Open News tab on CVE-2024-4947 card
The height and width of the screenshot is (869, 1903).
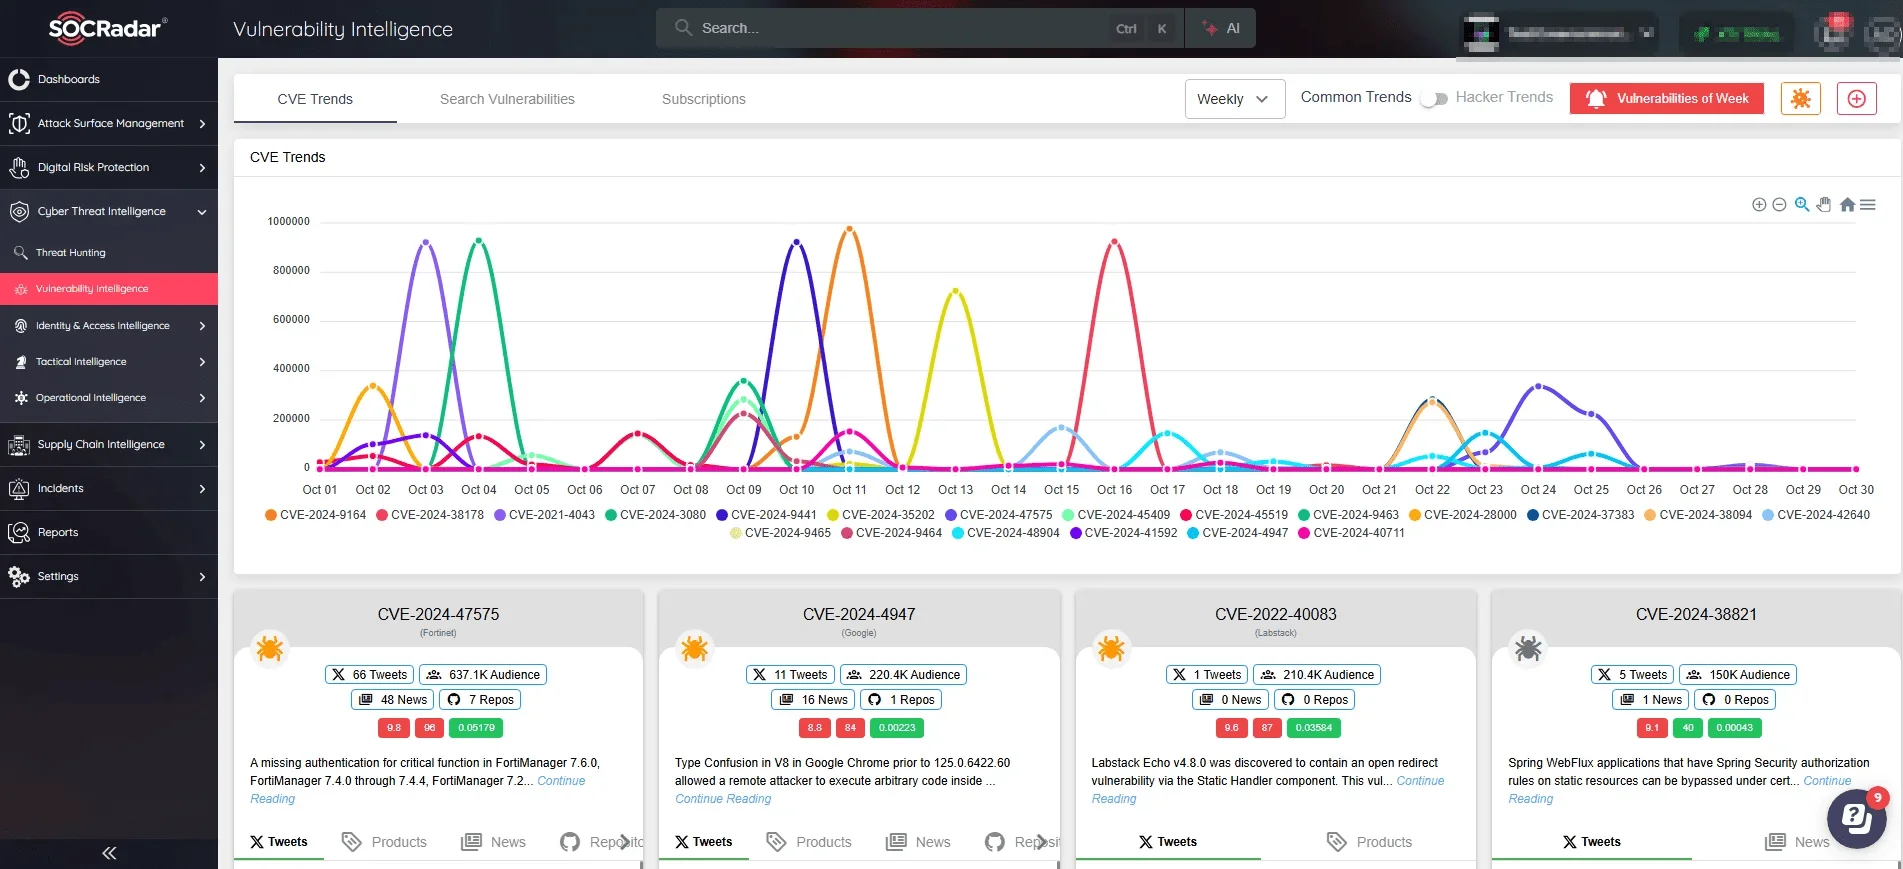(918, 842)
